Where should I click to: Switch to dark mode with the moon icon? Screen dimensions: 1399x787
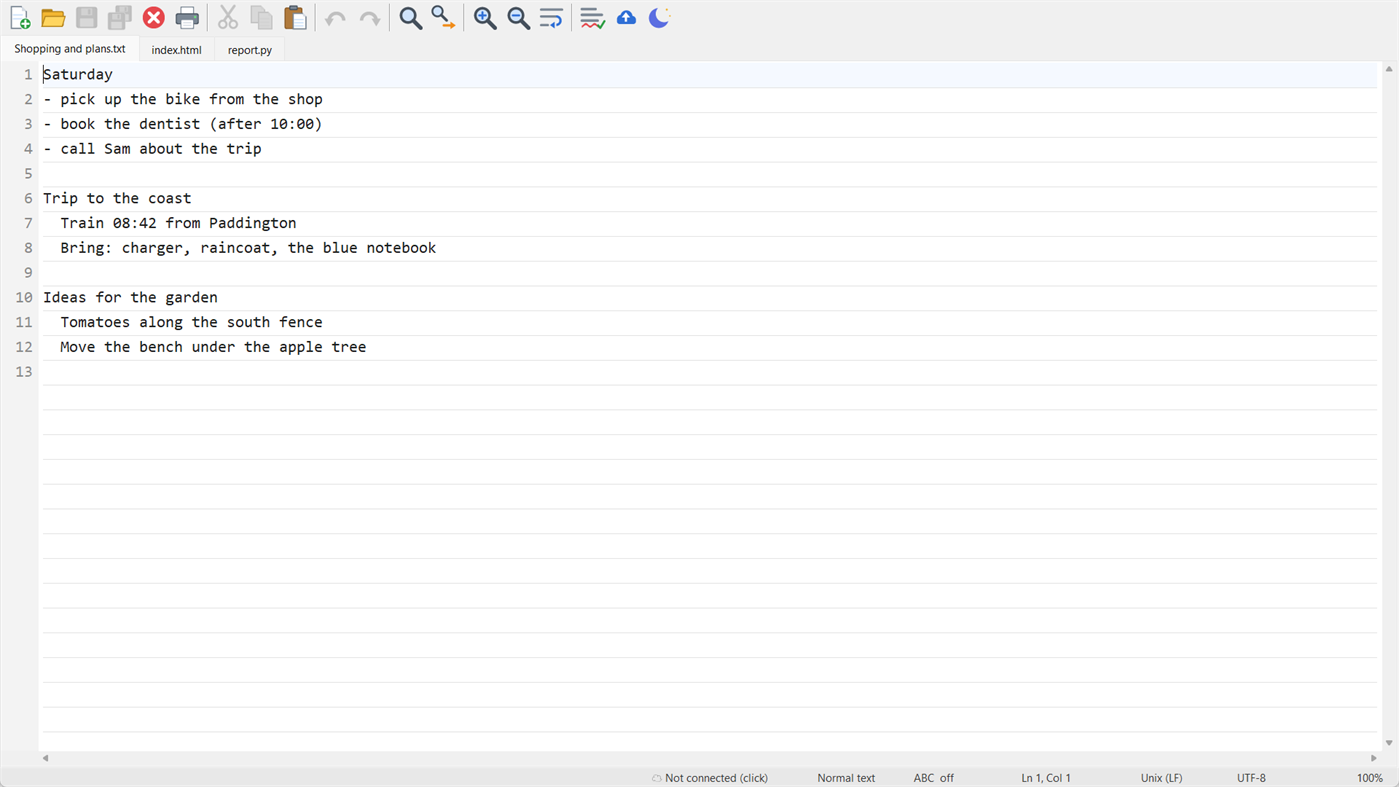tap(659, 18)
